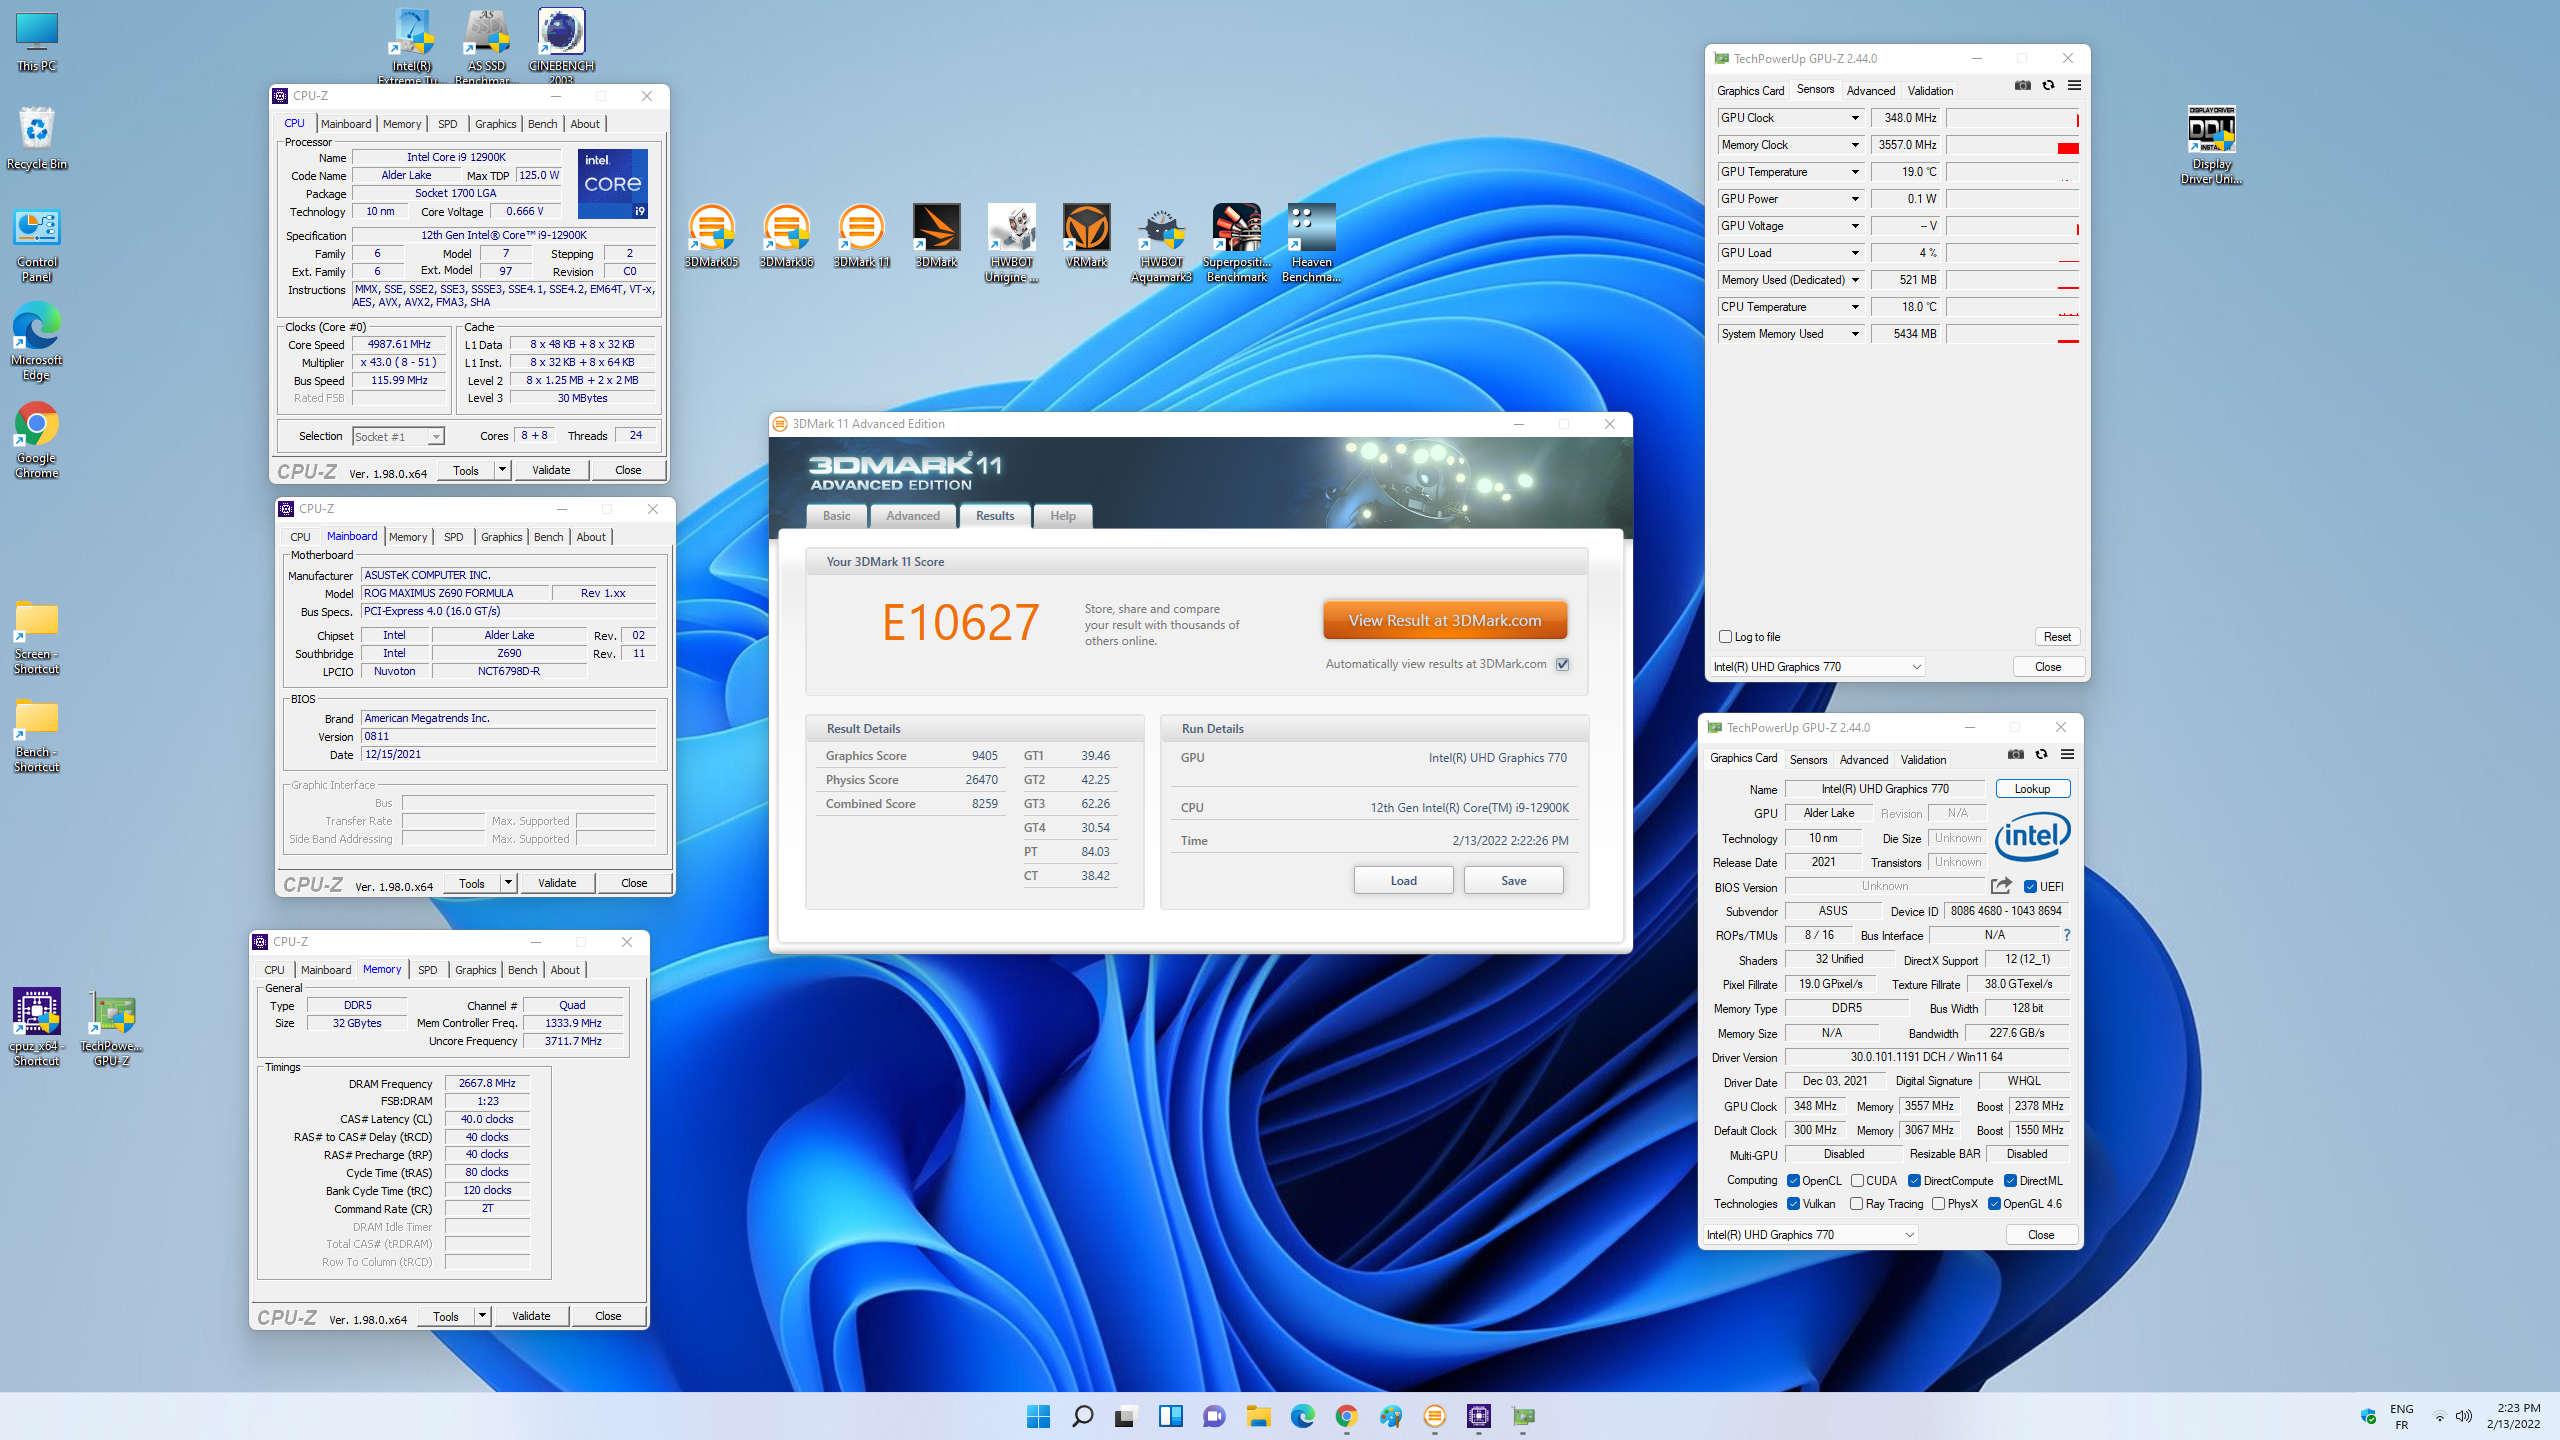Viewport: 2560px width, 1440px height.
Task: Switch to Advanced tab in 3DMark 11
Action: coord(912,516)
